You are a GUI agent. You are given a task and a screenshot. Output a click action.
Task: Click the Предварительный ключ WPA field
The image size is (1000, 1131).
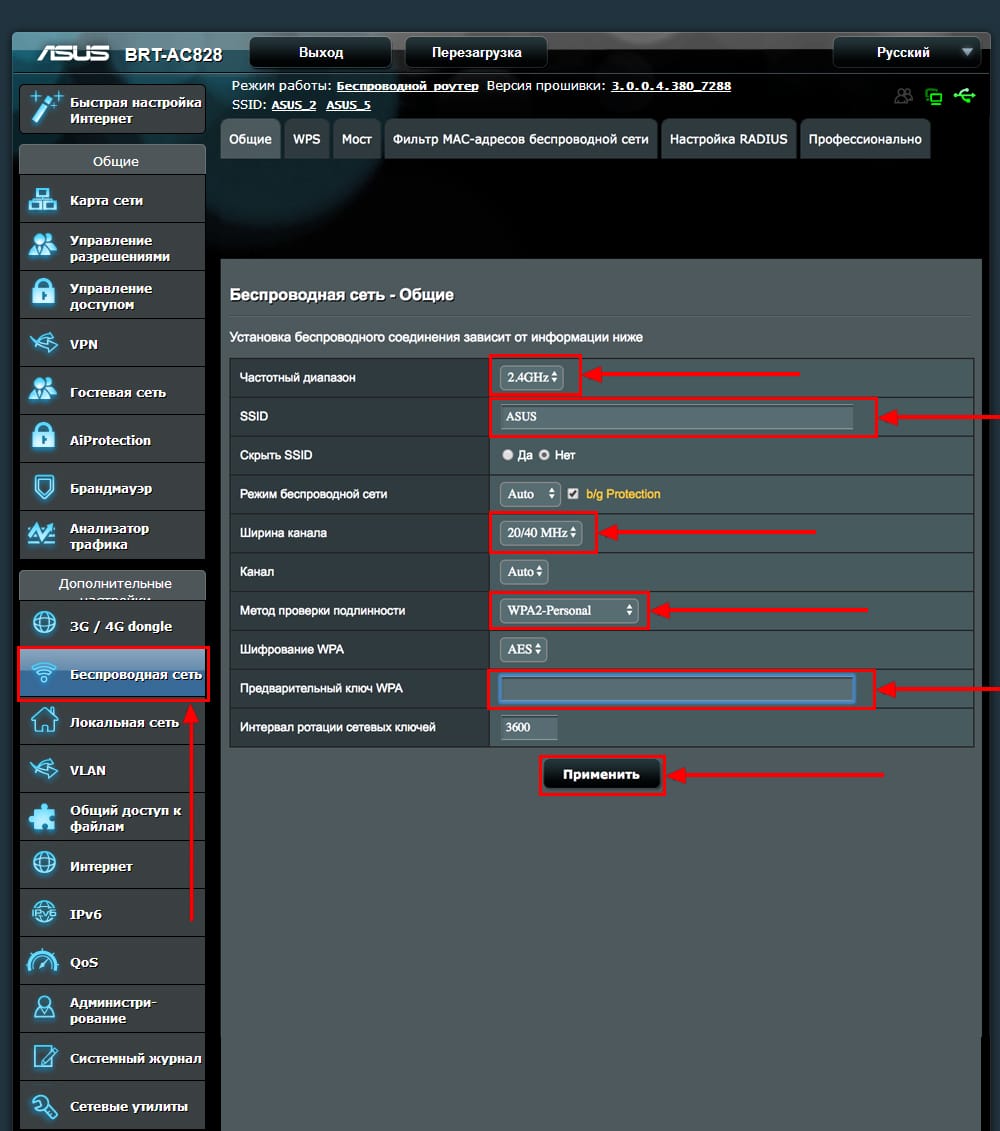(x=677, y=689)
